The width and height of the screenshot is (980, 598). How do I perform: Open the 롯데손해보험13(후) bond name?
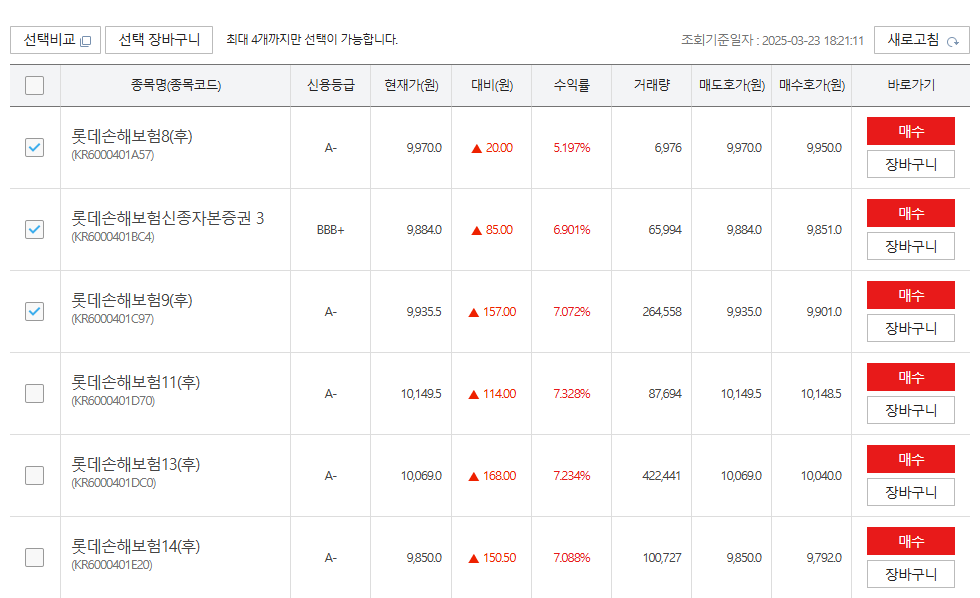136,464
